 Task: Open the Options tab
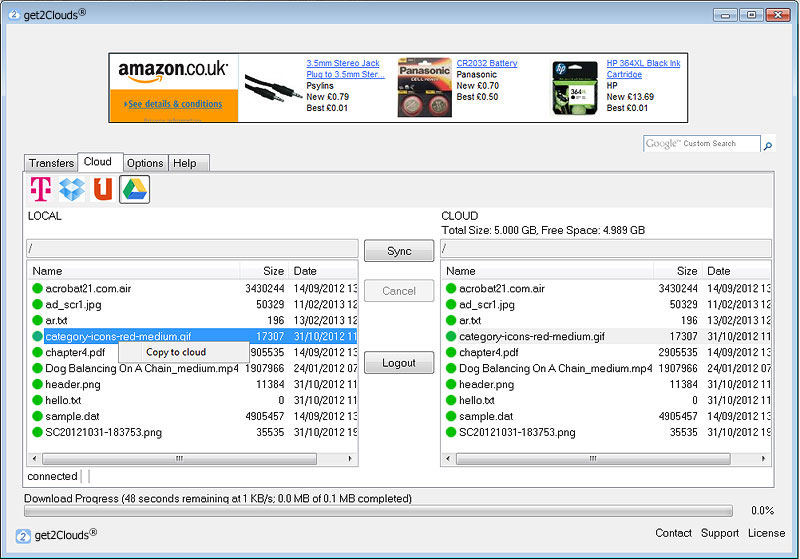(145, 163)
